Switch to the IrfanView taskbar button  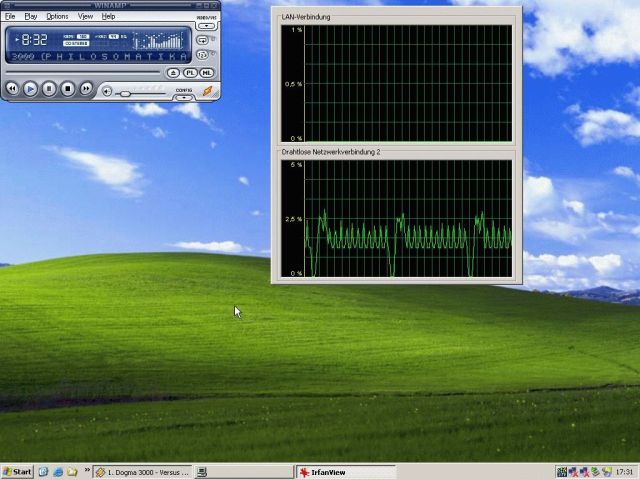tap(345, 472)
